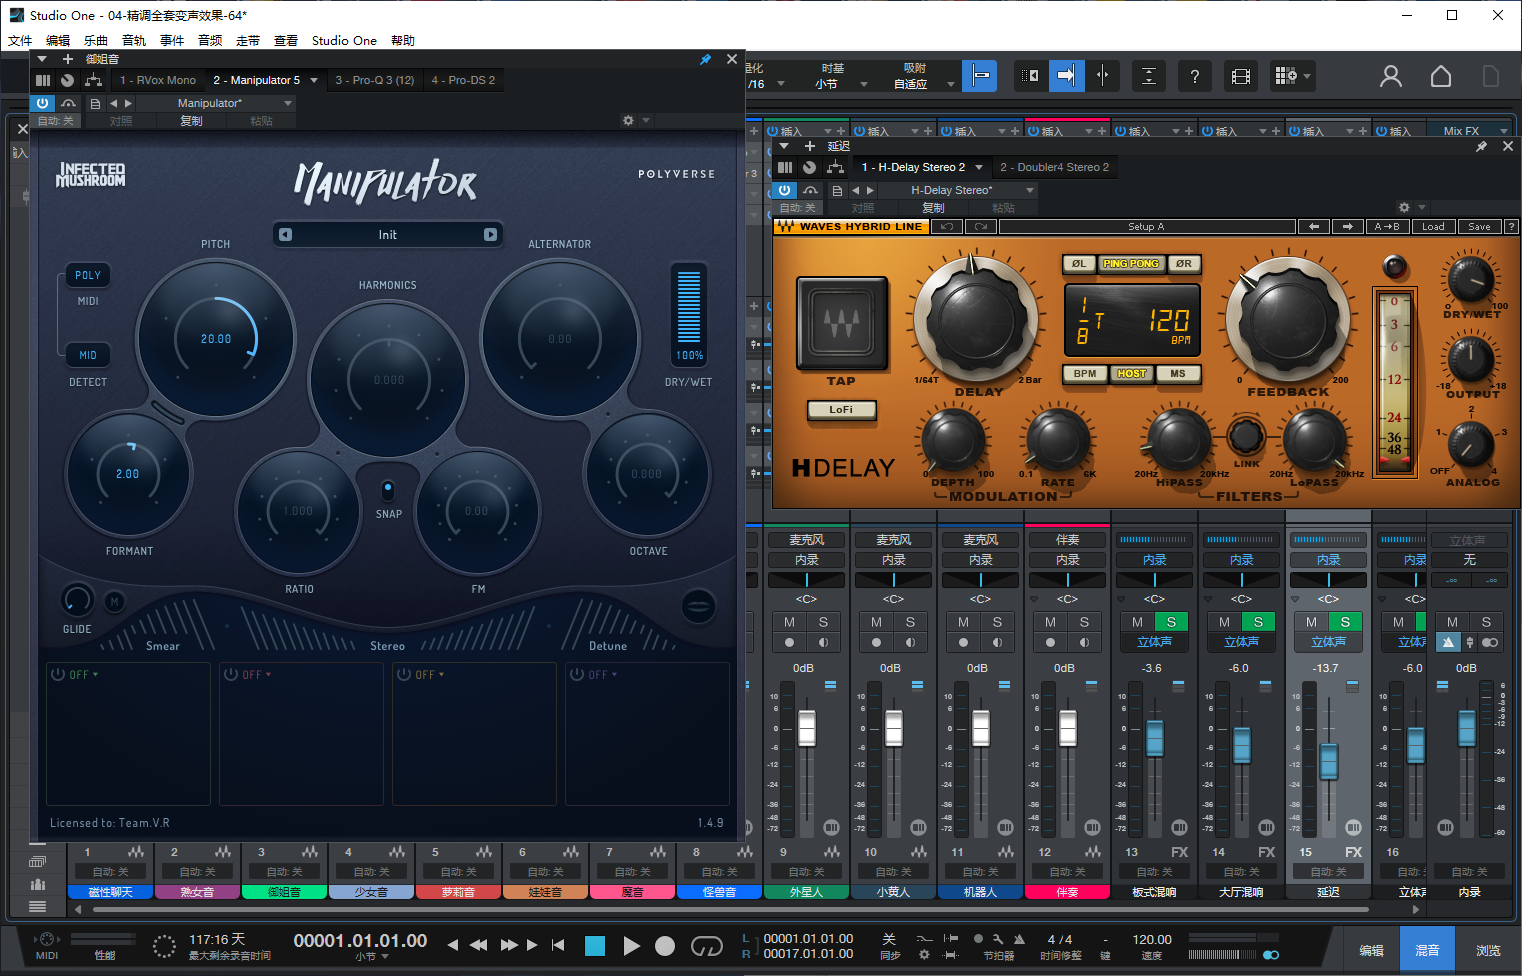Toggle the POLY mode in Manipulator
This screenshot has height=976, width=1522.
coord(88,275)
